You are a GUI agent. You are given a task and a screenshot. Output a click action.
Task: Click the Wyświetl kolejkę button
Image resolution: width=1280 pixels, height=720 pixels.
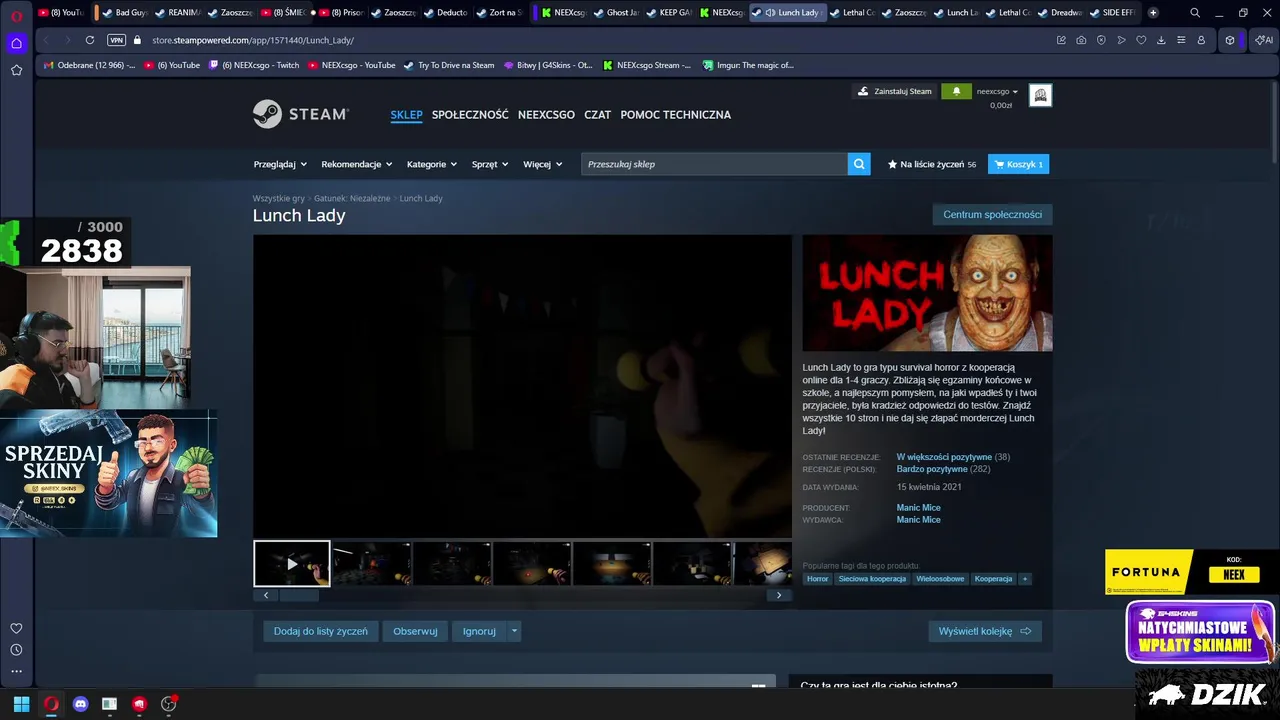pyautogui.click(x=985, y=631)
